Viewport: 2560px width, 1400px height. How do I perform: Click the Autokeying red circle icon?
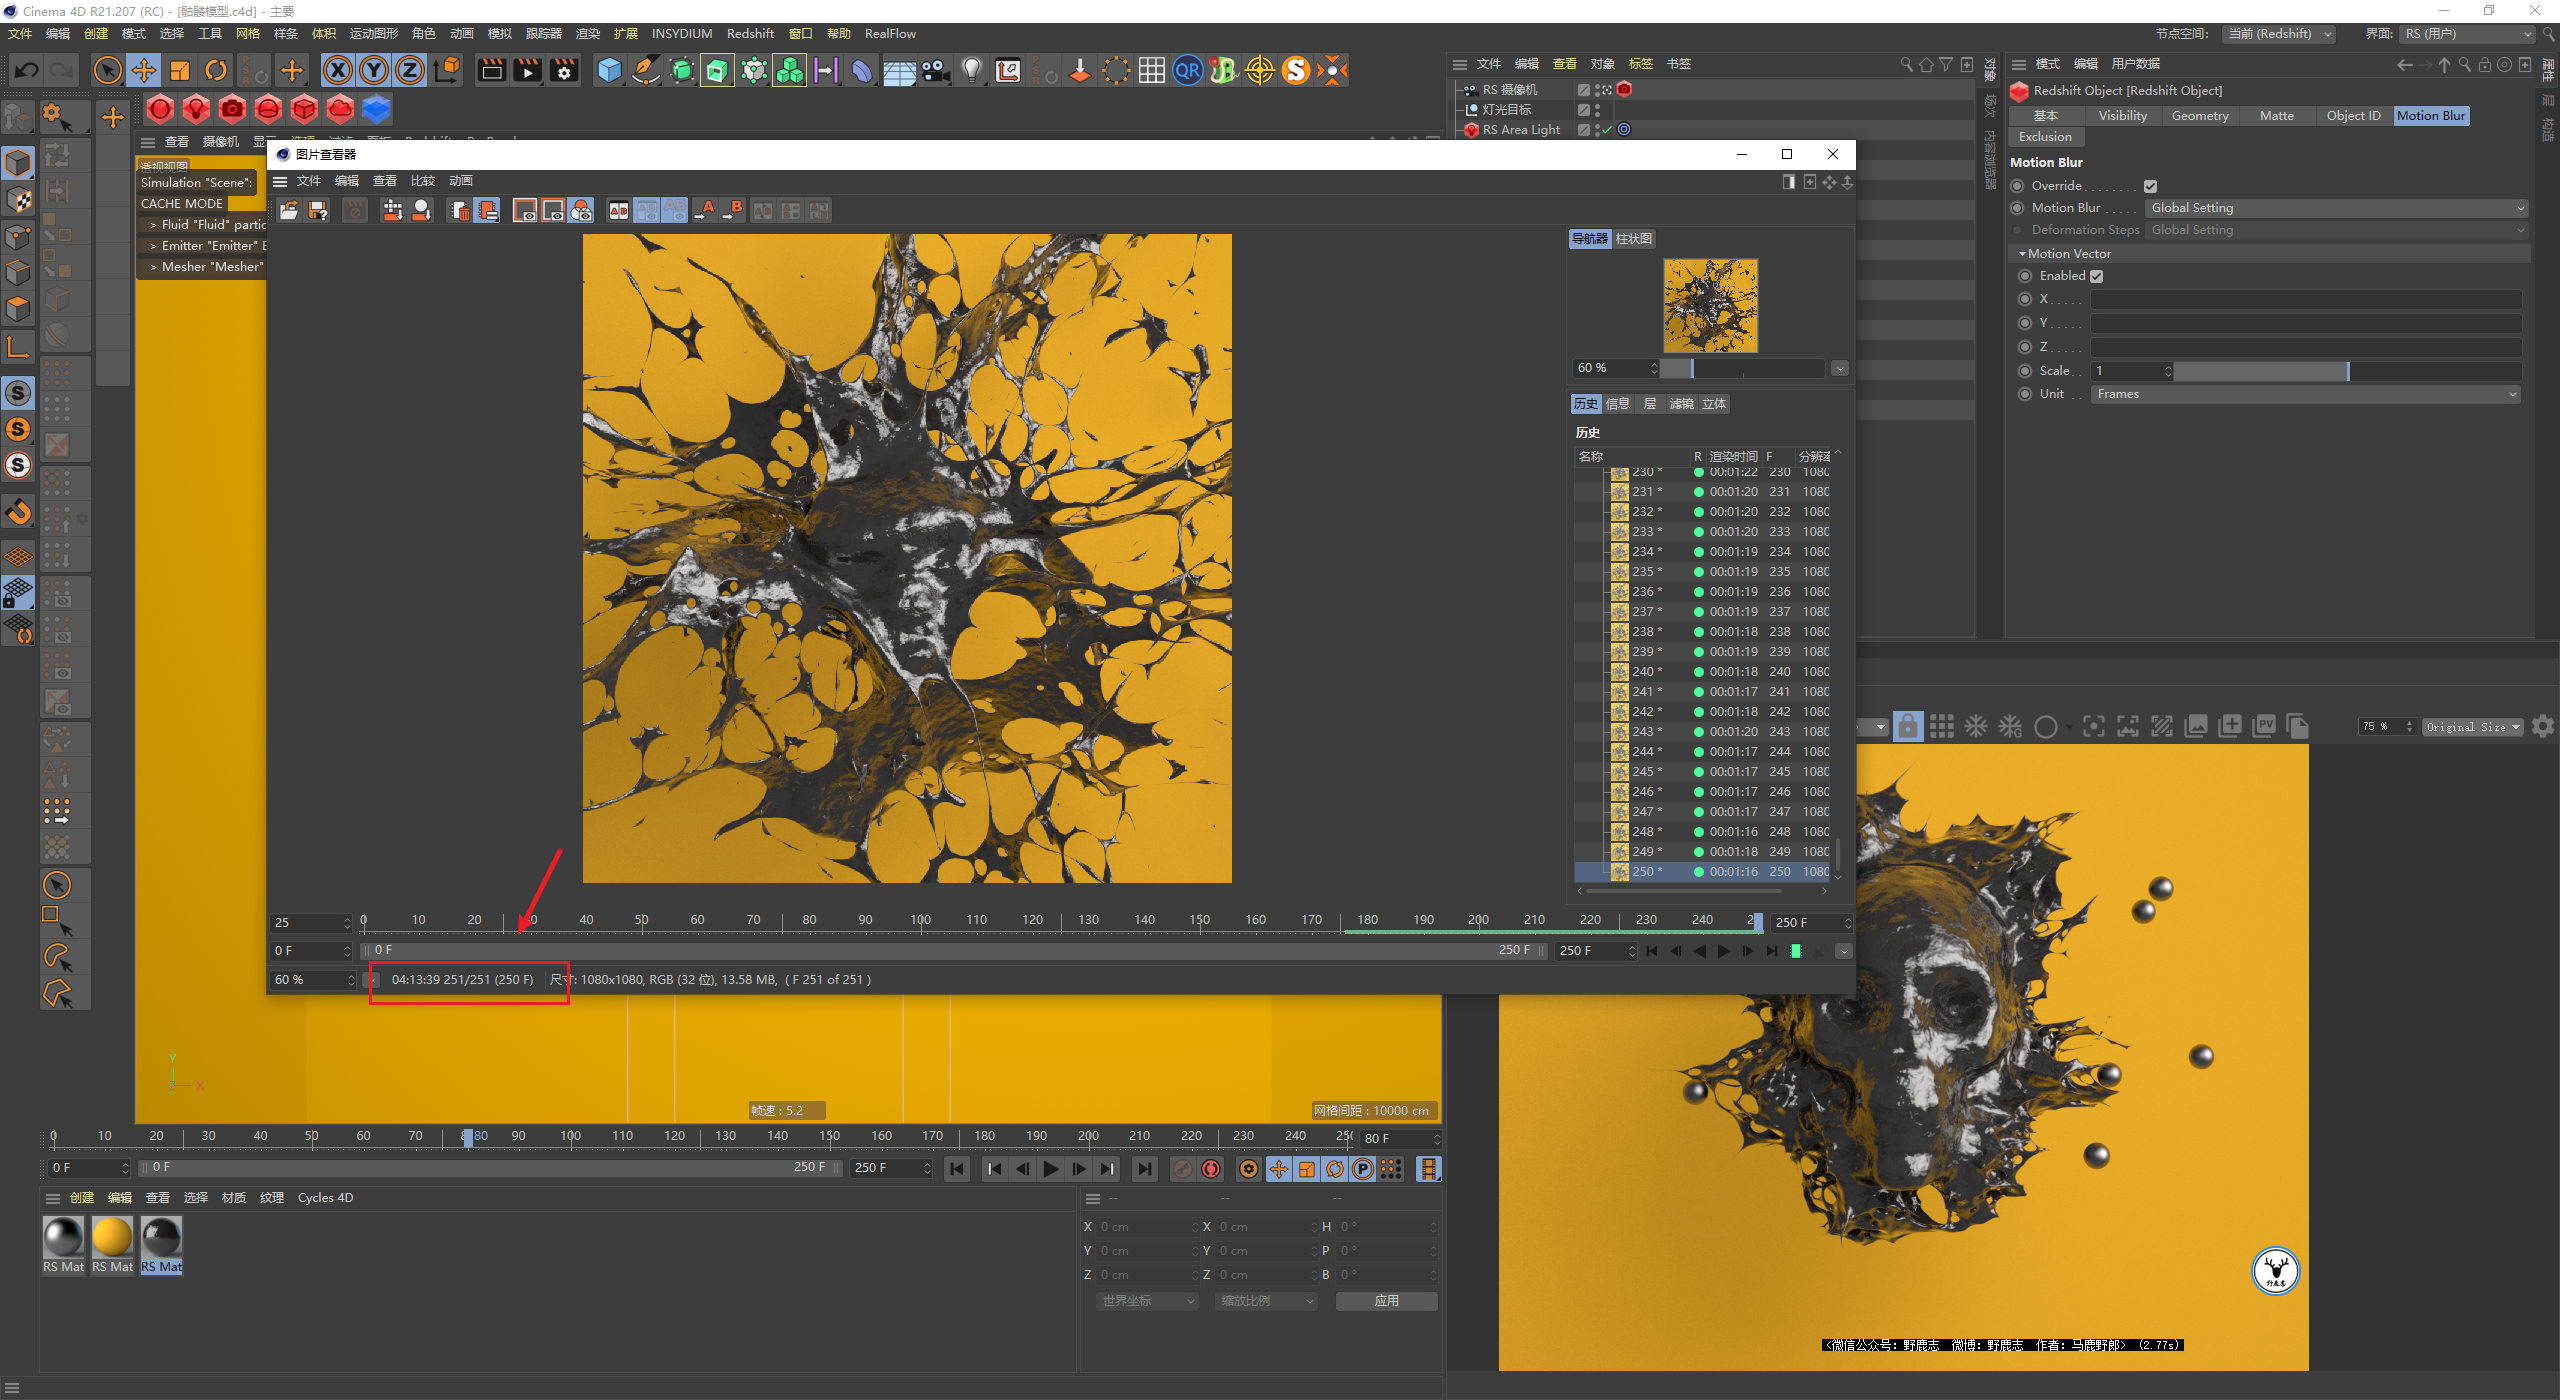pos(1211,1169)
